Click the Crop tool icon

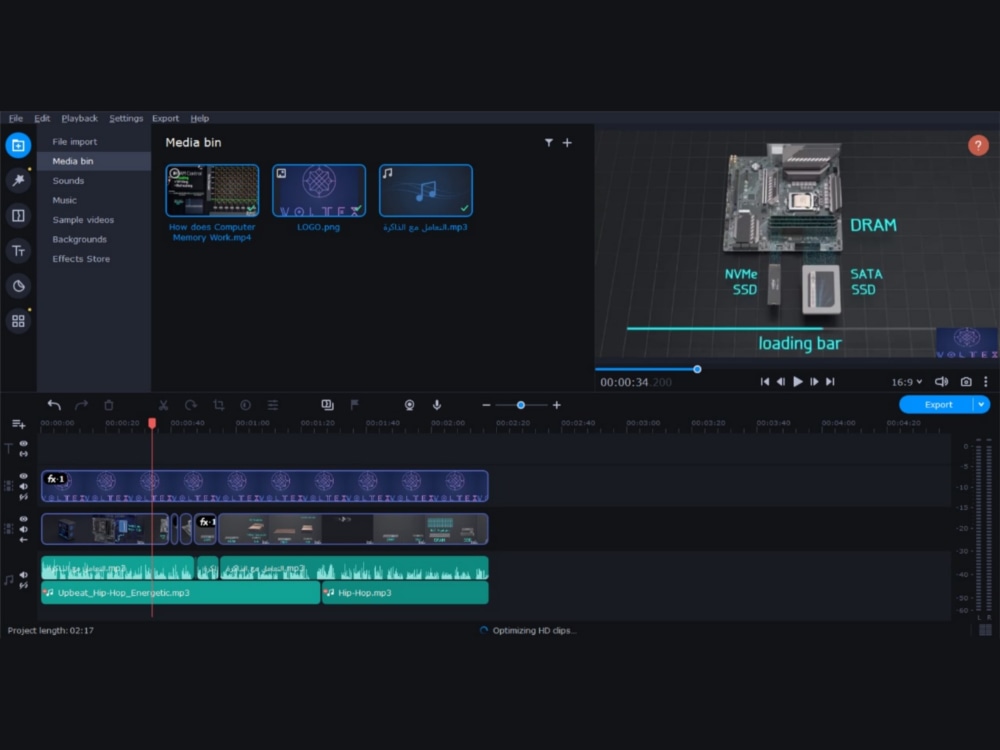click(x=219, y=405)
